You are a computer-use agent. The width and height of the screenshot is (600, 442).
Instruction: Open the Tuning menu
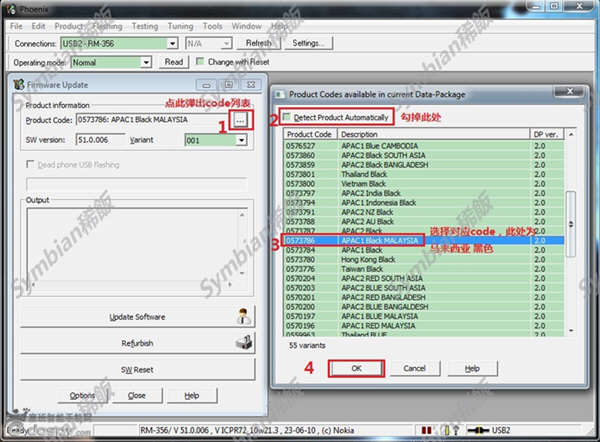point(180,26)
